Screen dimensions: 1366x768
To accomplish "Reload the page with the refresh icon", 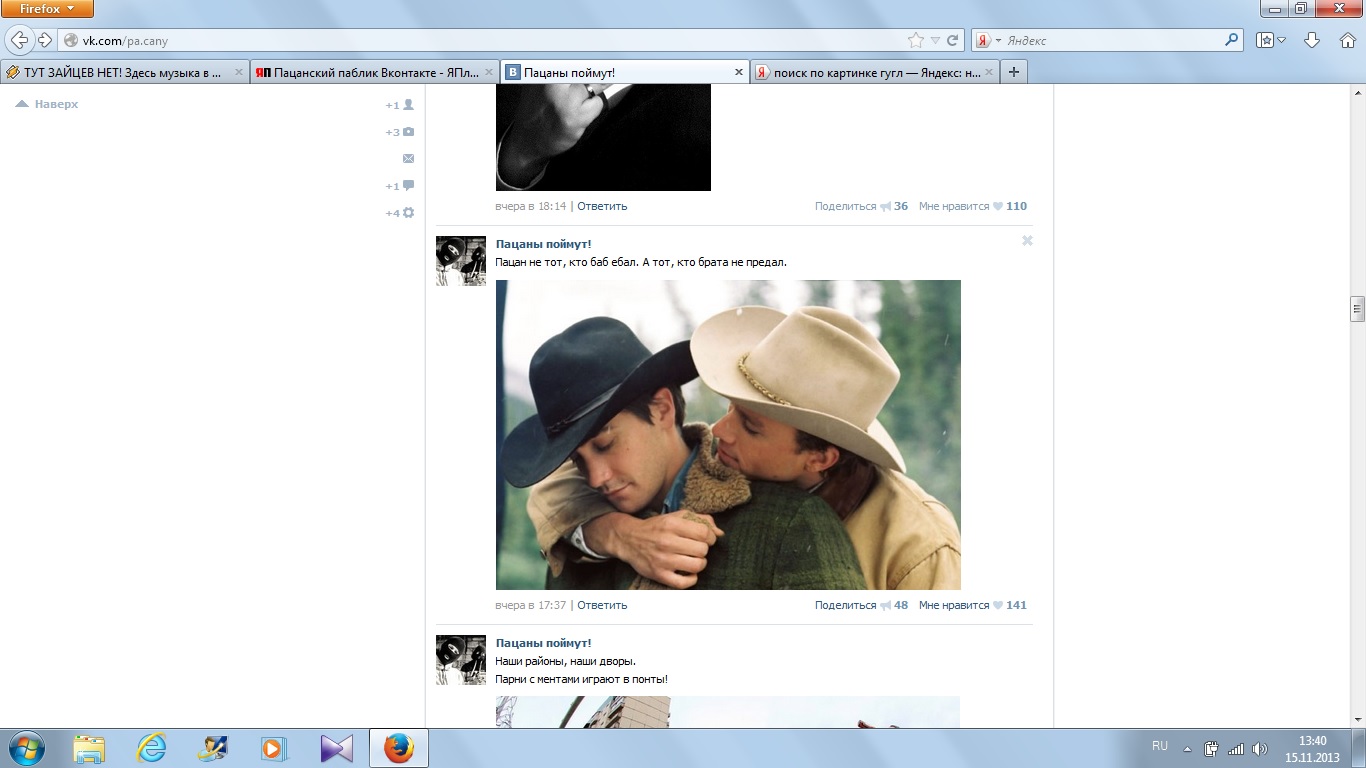I will [x=953, y=41].
